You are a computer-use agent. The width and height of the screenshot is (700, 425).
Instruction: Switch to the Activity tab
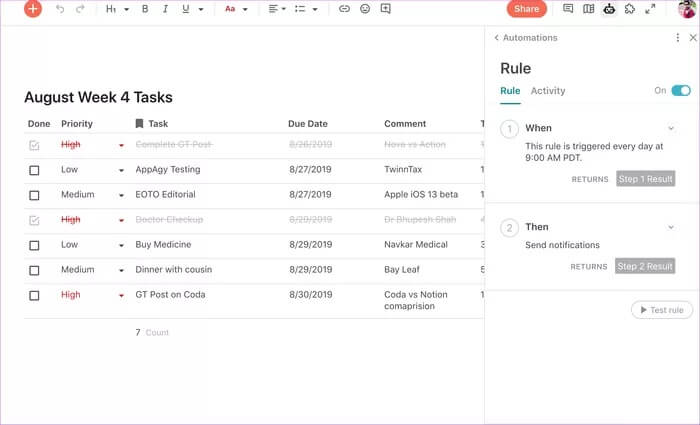coord(548,91)
